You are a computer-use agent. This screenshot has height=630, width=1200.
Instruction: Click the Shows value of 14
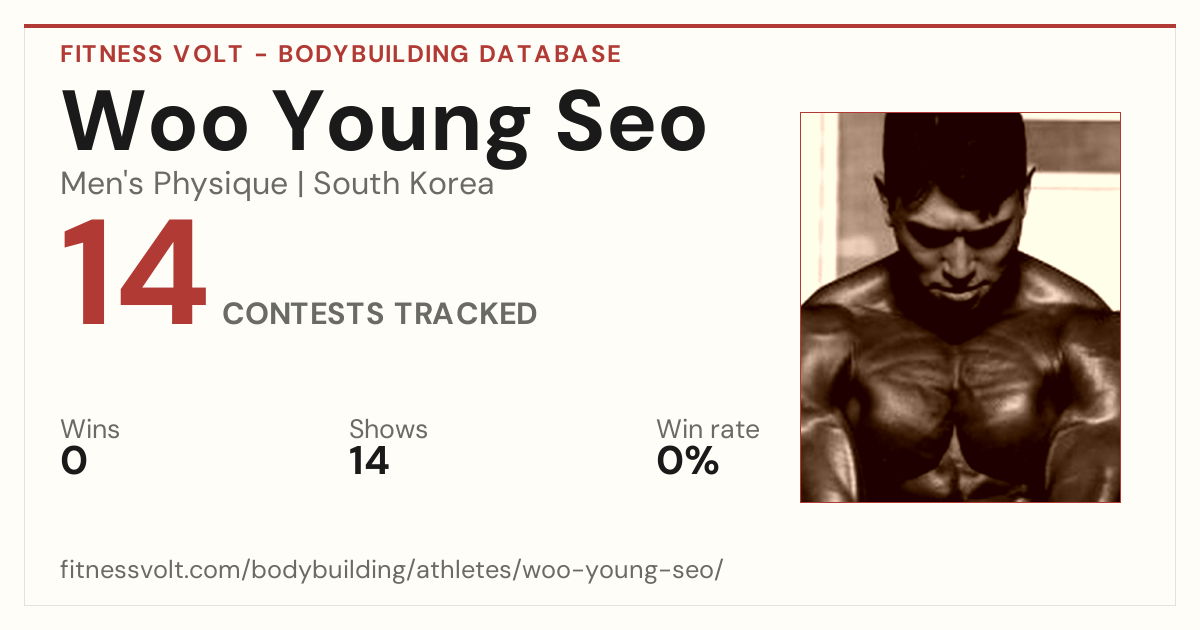tap(369, 461)
